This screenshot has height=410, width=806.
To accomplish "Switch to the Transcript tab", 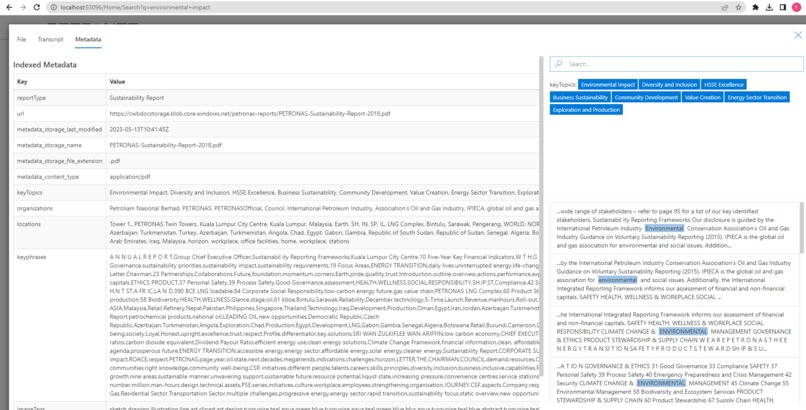I will [50, 39].
